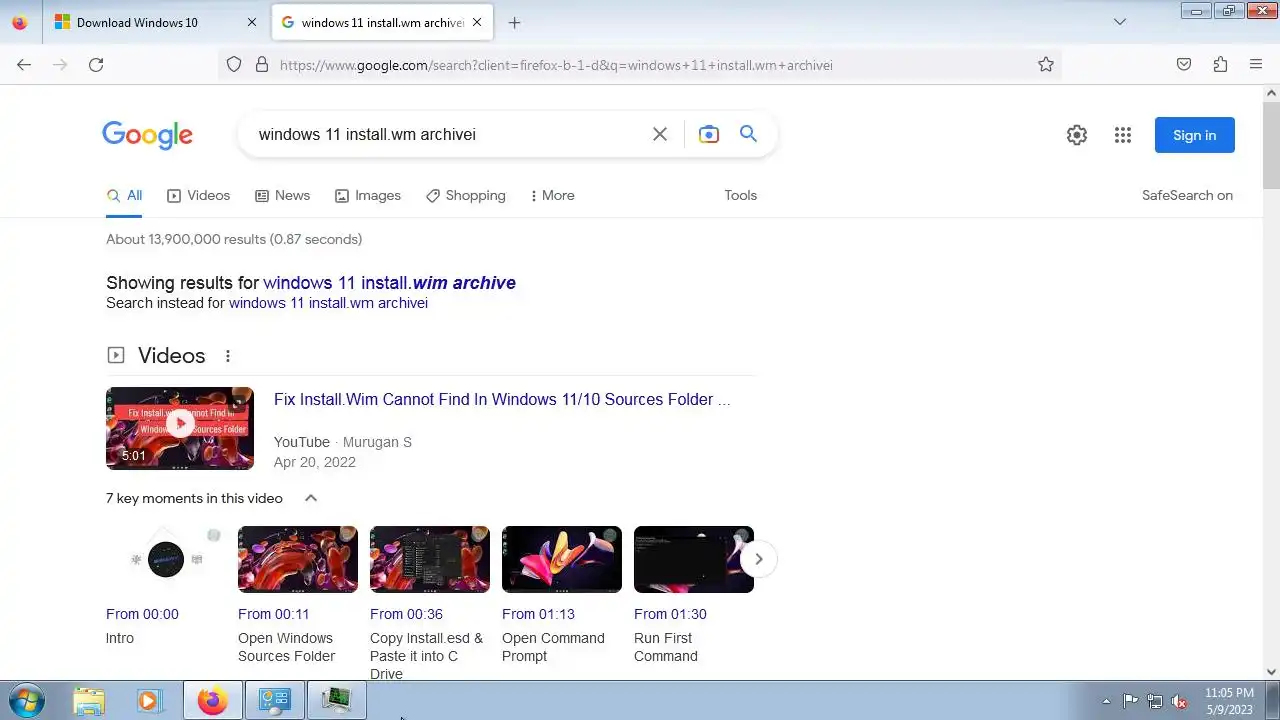The height and width of the screenshot is (720, 1280).
Task: Select the All results tab
Action: [x=125, y=196]
